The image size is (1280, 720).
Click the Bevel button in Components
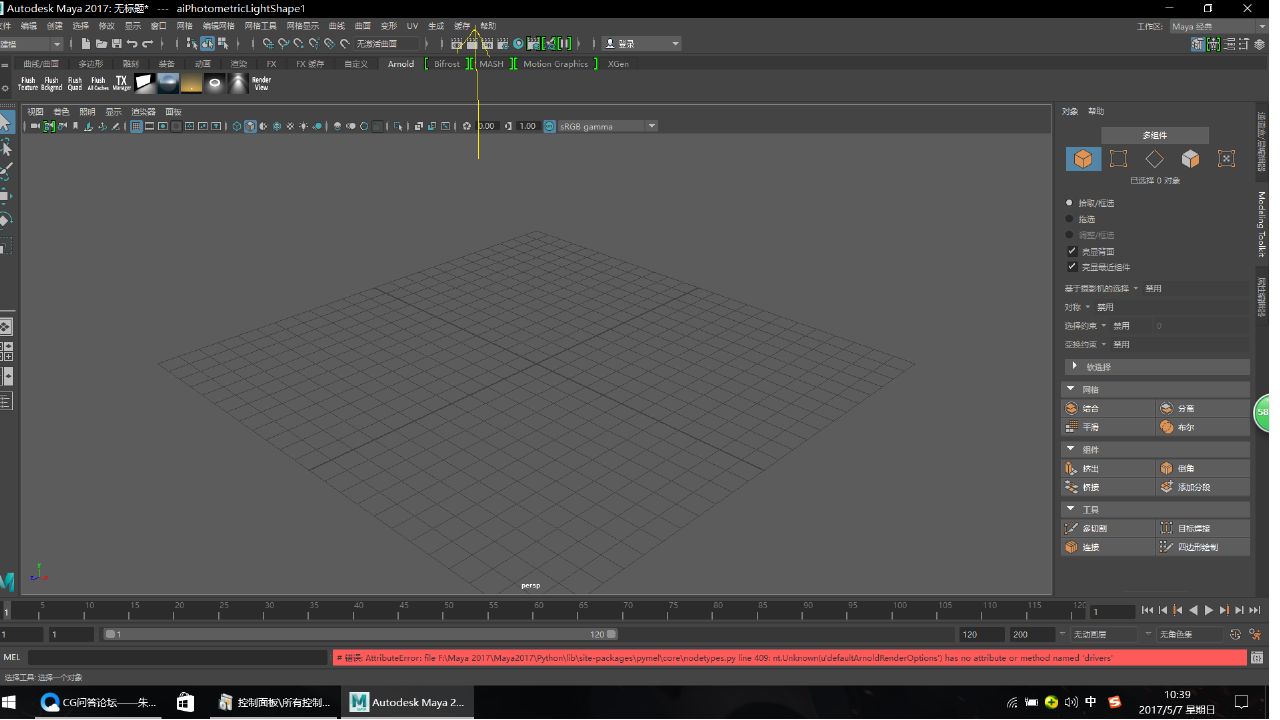1203,468
